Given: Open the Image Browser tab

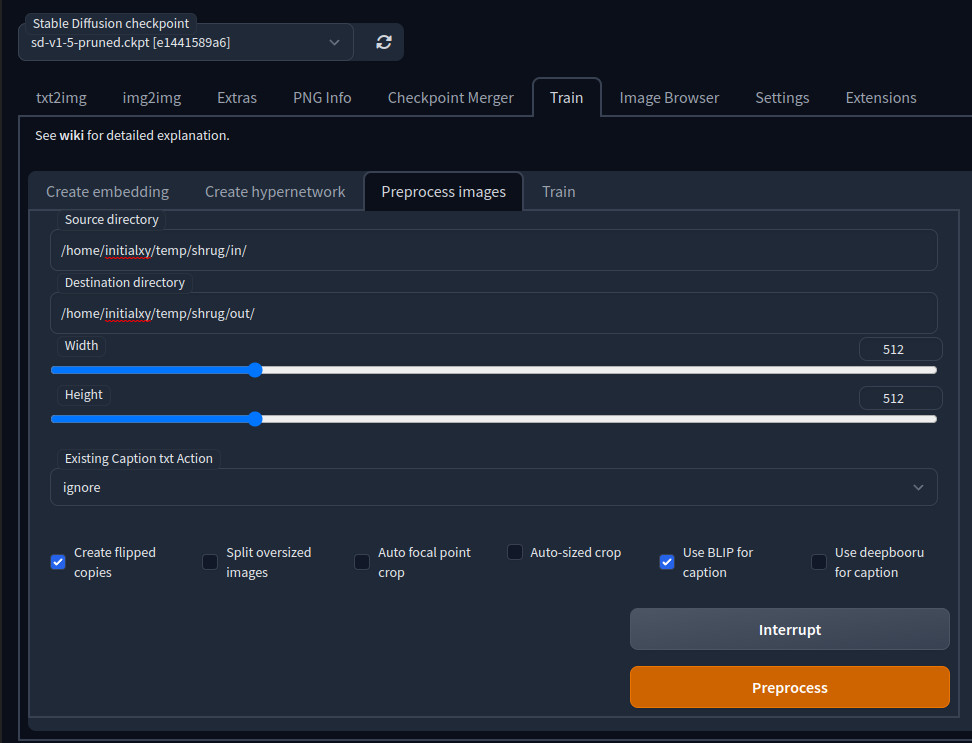Looking at the screenshot, I should (x=669, y=98).
